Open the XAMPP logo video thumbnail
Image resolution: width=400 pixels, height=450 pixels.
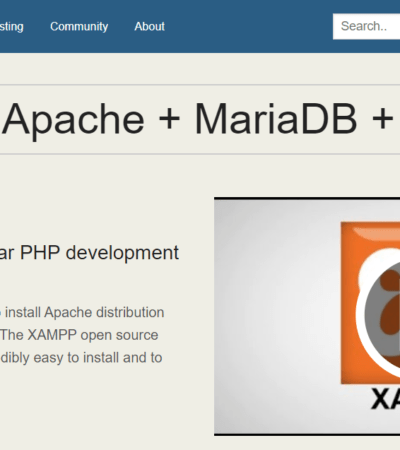307,316
